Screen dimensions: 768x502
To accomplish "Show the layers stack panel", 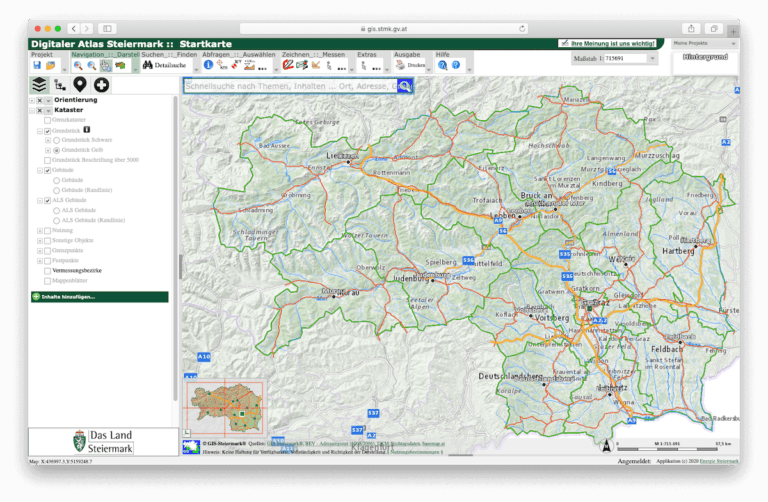I will [x=39, y=85].
